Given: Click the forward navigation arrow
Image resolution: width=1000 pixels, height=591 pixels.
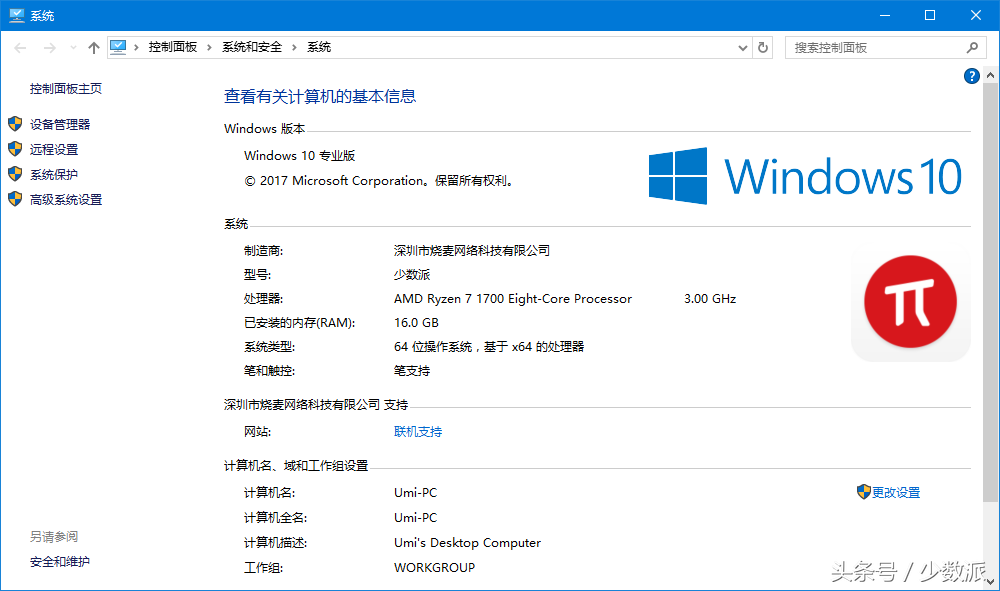Looking at the screenshot, I should 49,47.
